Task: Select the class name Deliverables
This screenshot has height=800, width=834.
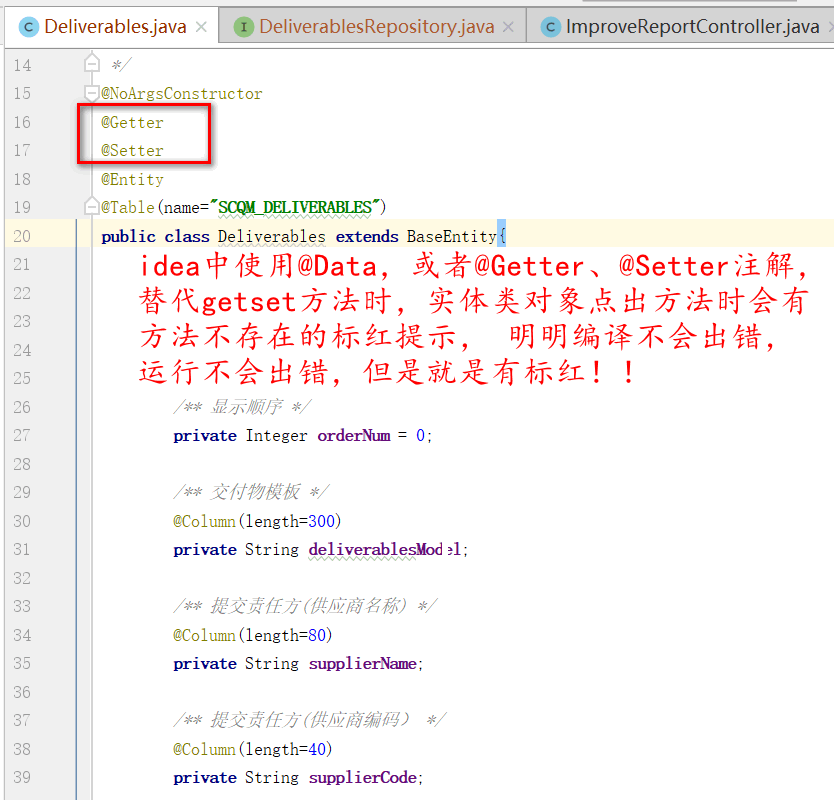Action: [272, 236]
